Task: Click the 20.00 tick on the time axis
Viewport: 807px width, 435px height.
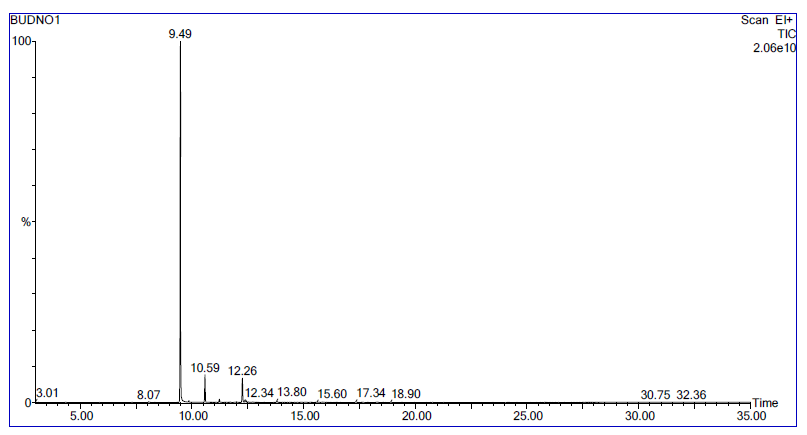Action: click(416, 416)
